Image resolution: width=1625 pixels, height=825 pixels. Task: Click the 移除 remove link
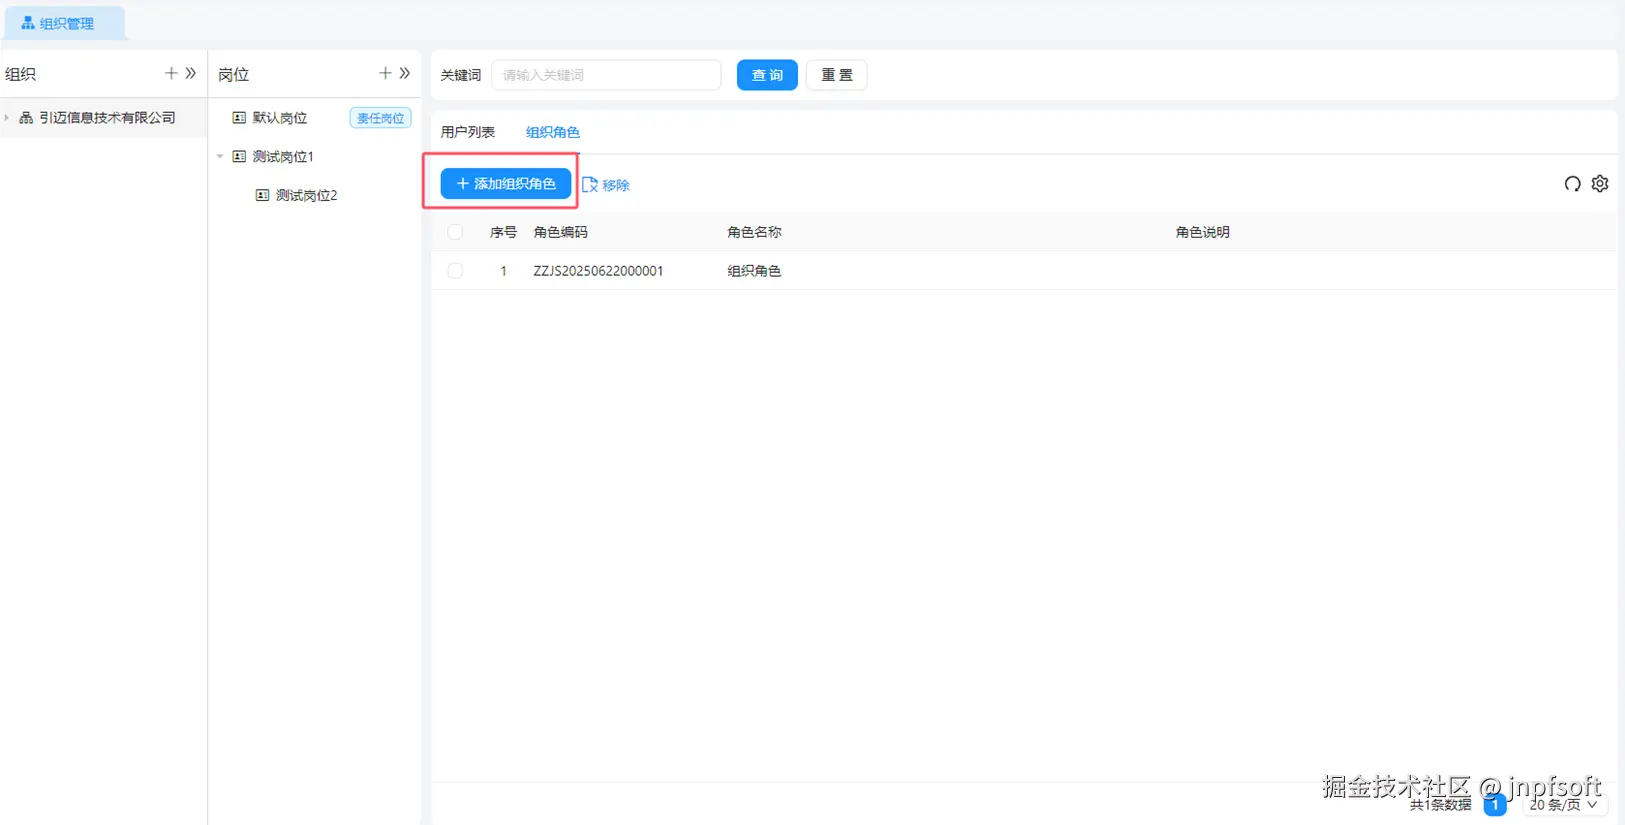click(616, 185)
